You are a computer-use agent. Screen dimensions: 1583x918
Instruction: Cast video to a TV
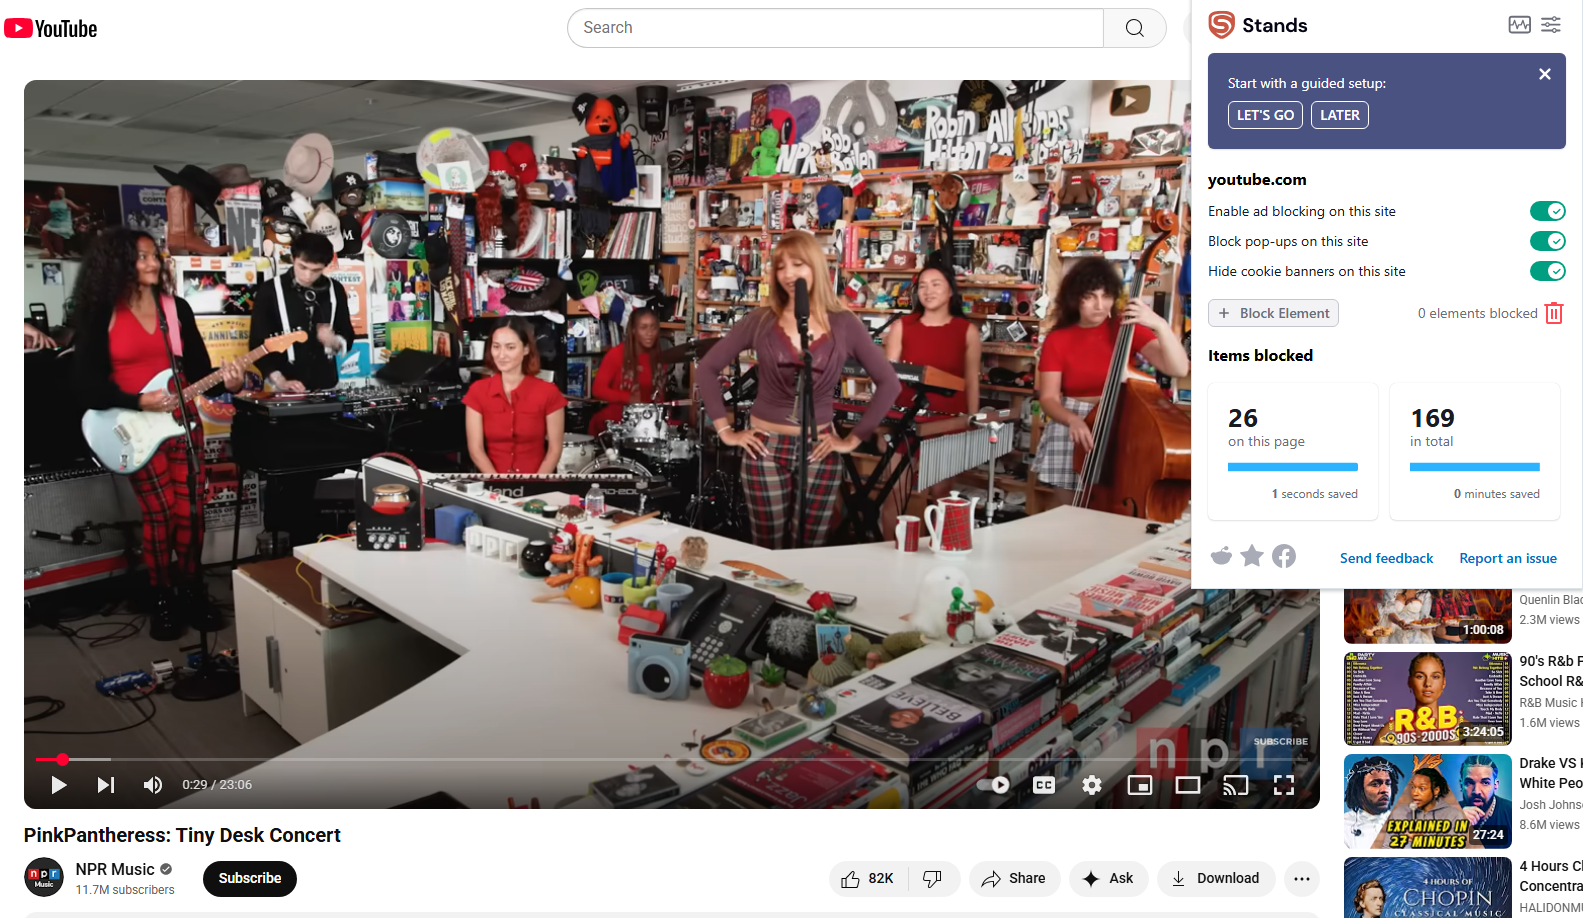click(1236, 785)
